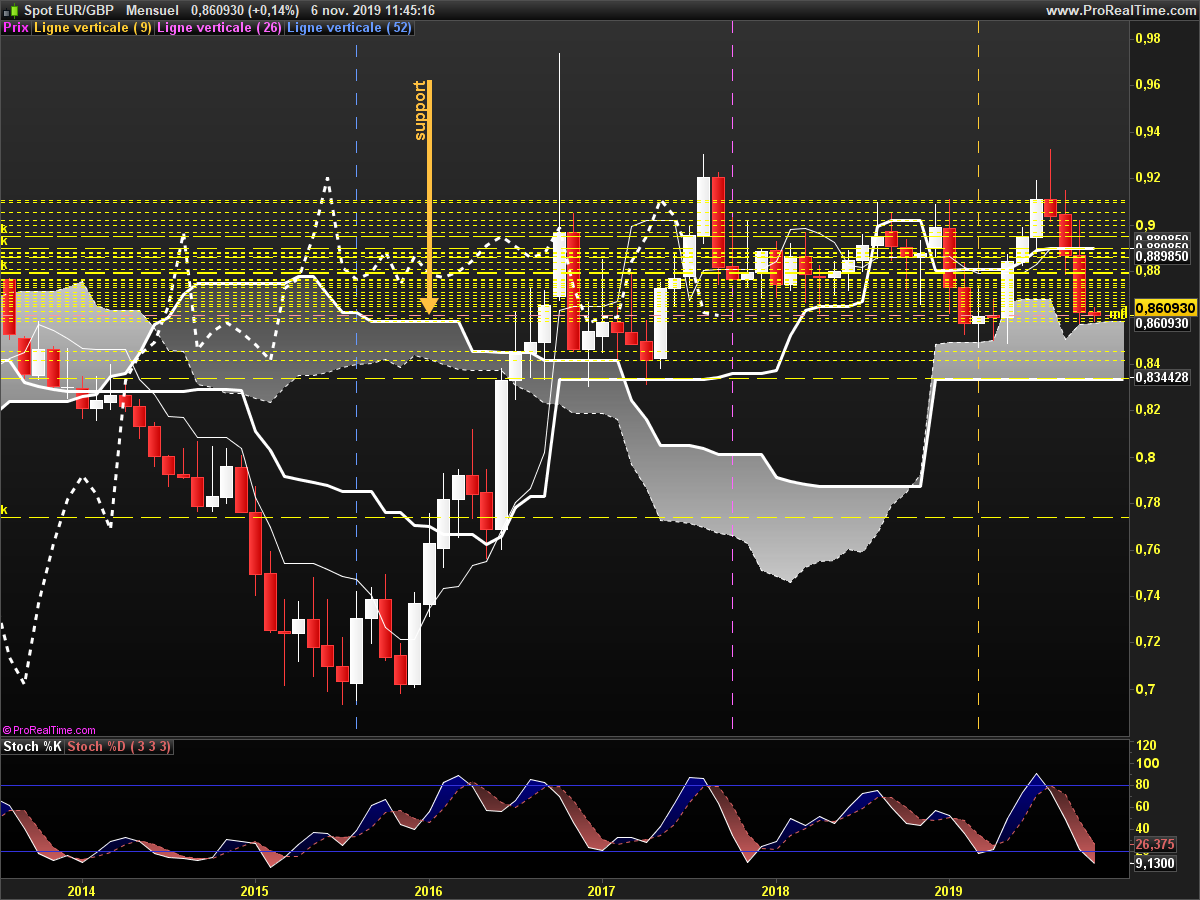Click the Mensuel timeframe label
This screenshot has width=1200, height=900.
(x=152, y=10)
